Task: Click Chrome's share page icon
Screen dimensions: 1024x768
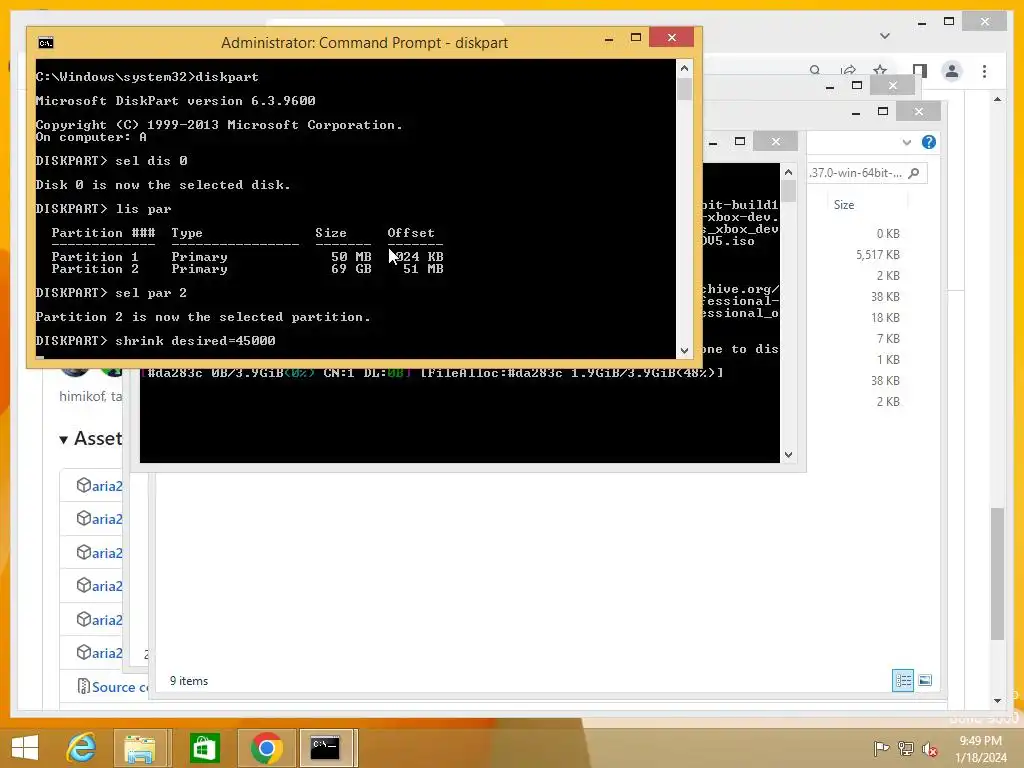Action: pyautogui.click(x=848, y=71)
